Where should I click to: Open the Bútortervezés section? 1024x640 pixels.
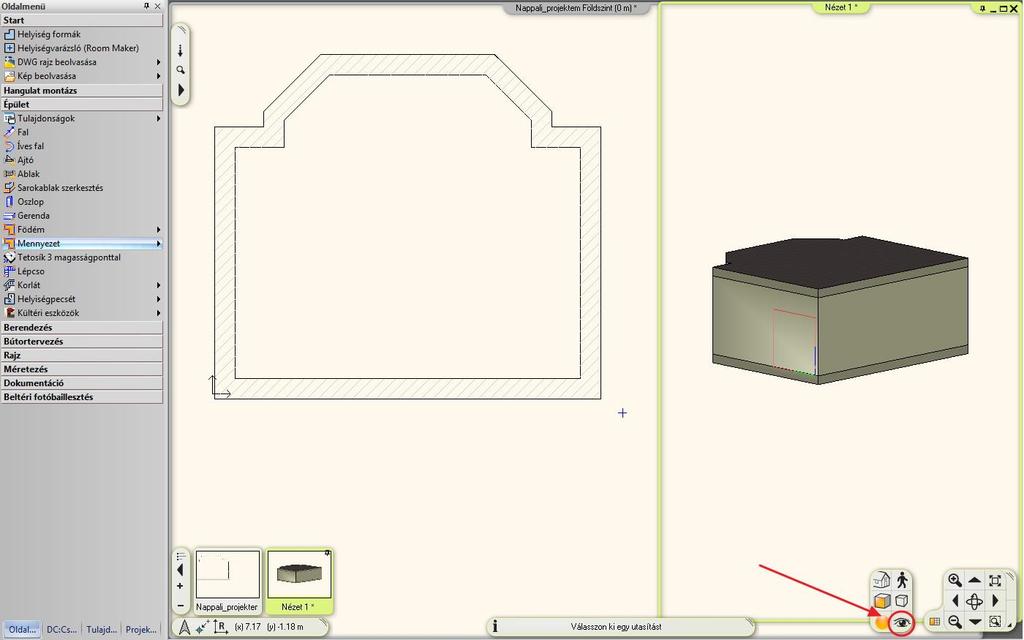pyautogui.click(x=82, y=341)
